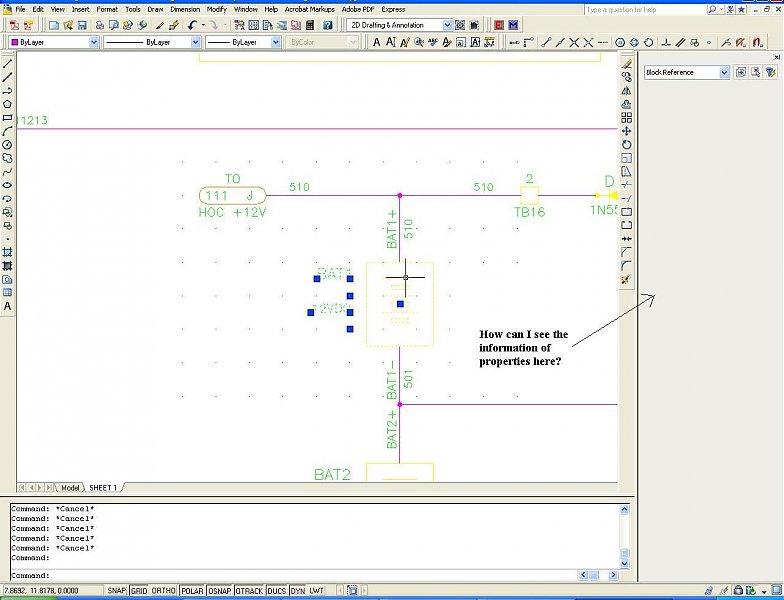Image resolution: width=784 pixels, height=600 pixels.
Task: Open the Format menu
Action: coord(106,10)
